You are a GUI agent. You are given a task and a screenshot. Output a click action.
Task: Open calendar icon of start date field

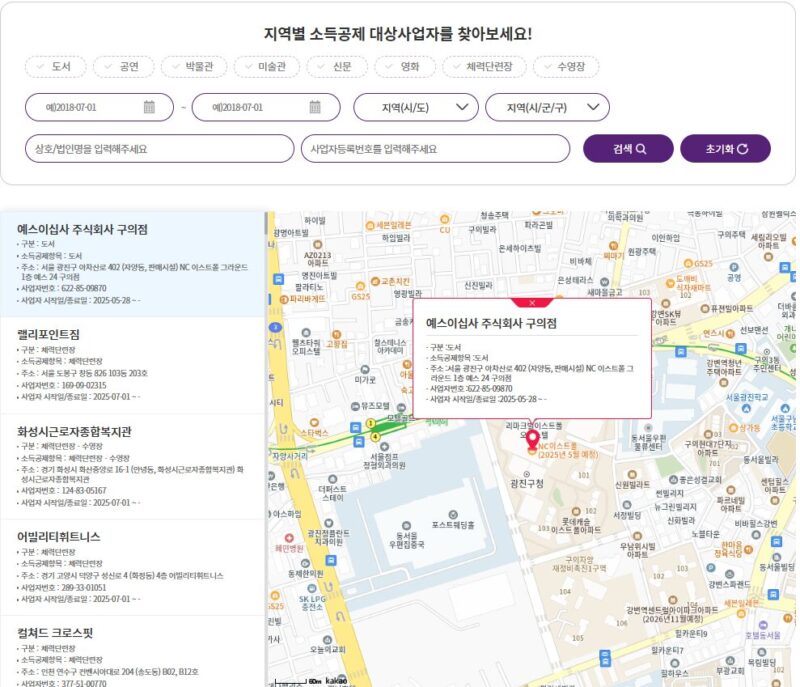(x=149, y=107)
